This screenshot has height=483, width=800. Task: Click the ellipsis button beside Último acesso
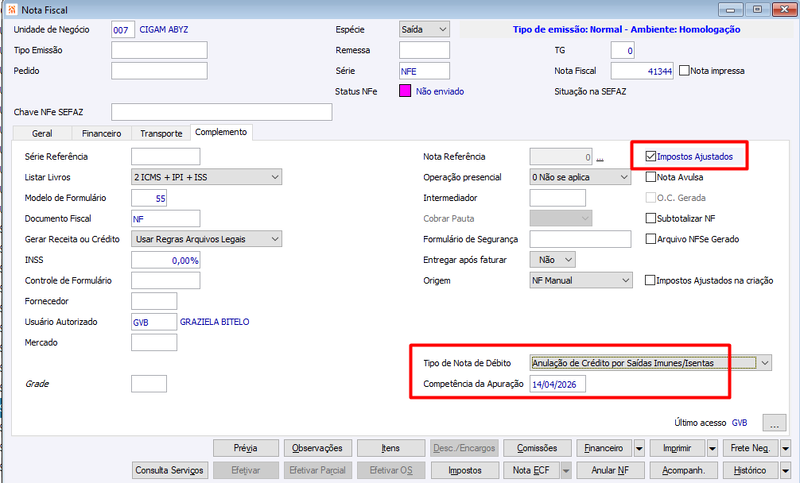point(774,423)
